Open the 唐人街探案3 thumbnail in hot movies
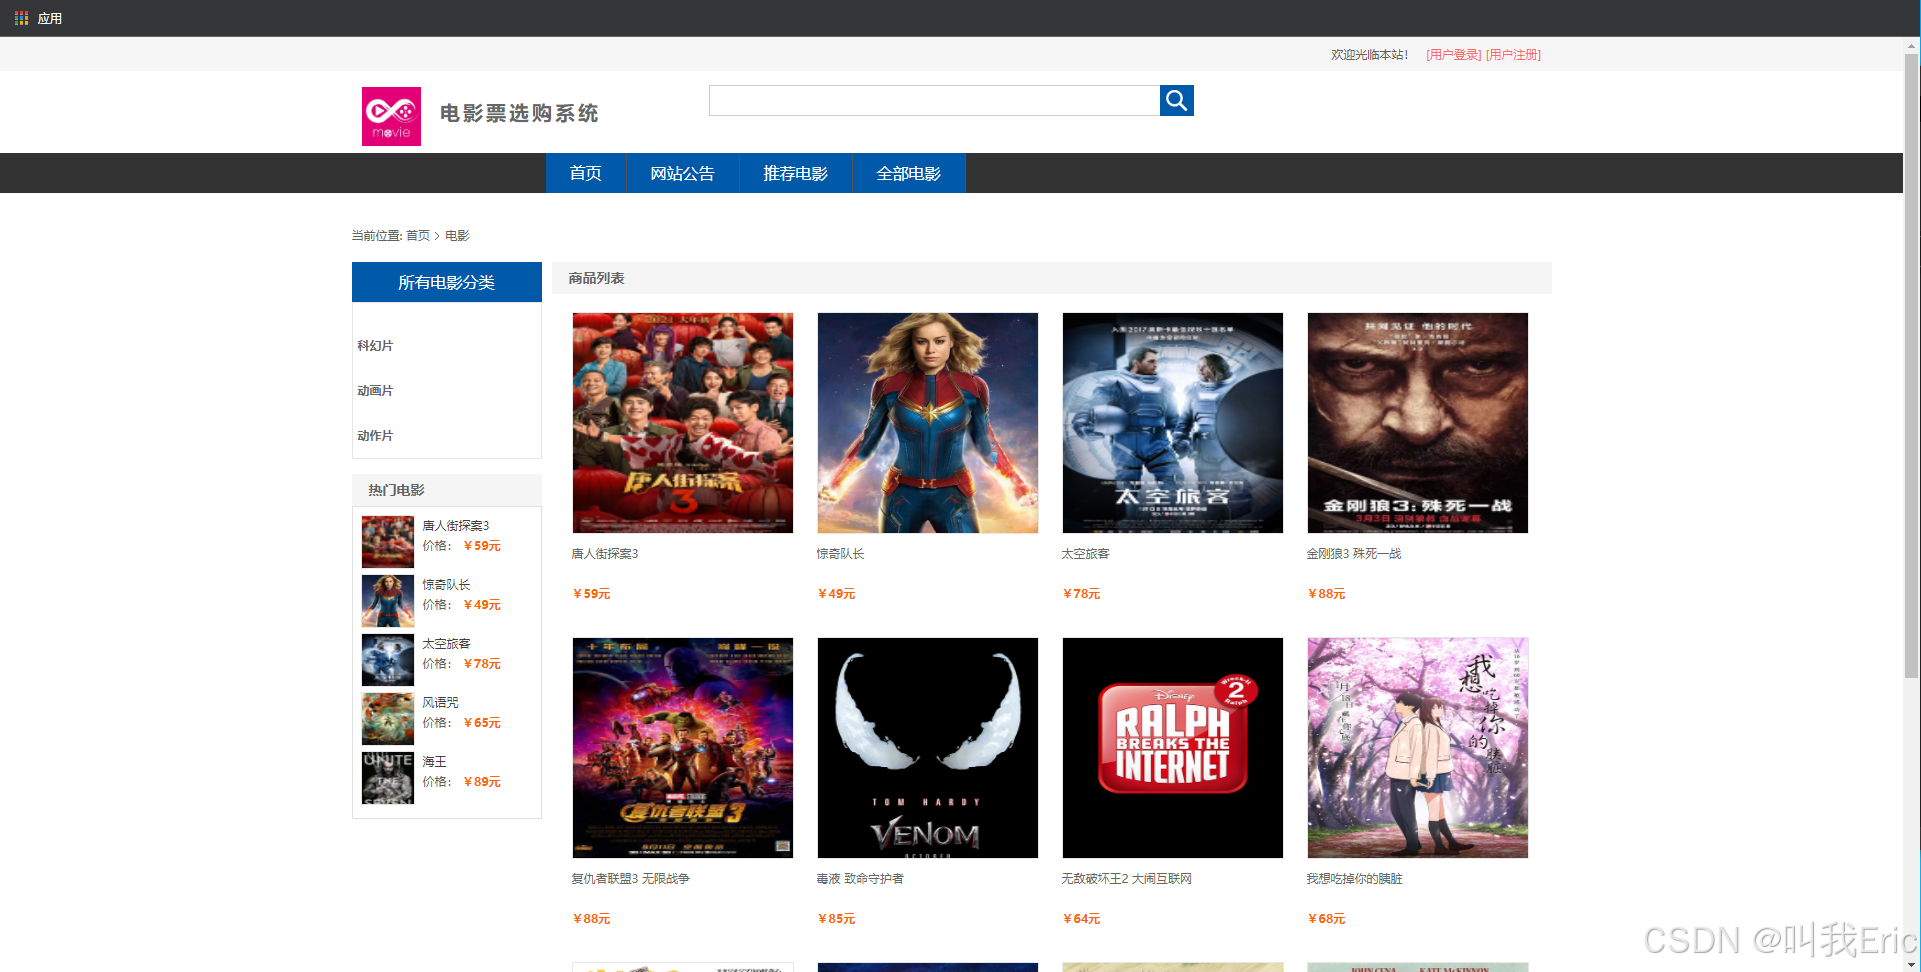Screen dimensions: 1921x972 point(388,542)
